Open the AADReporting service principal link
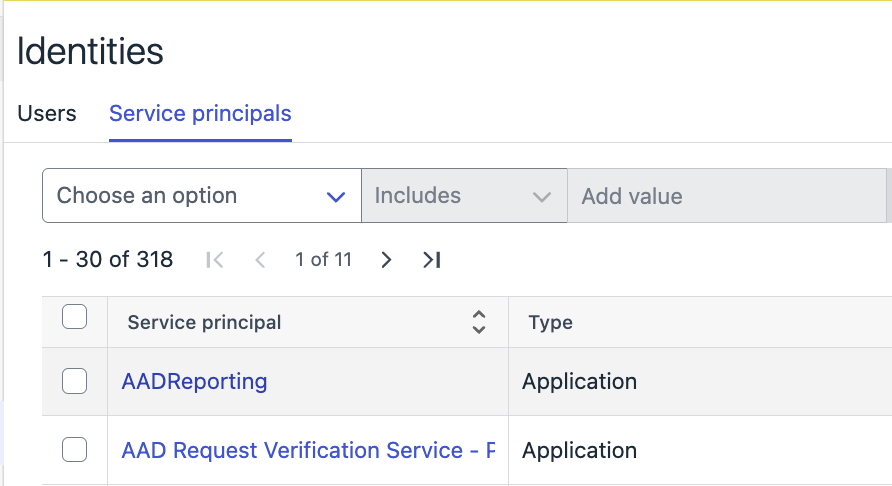The width and height of the screenshot is (892, 486). [x=194, y=381]
